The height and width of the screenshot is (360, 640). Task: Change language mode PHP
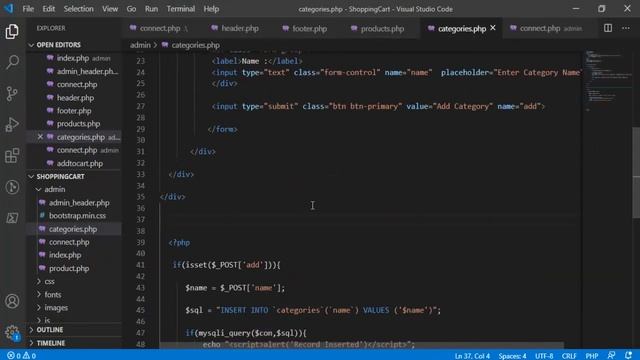[x=592, y=356]
